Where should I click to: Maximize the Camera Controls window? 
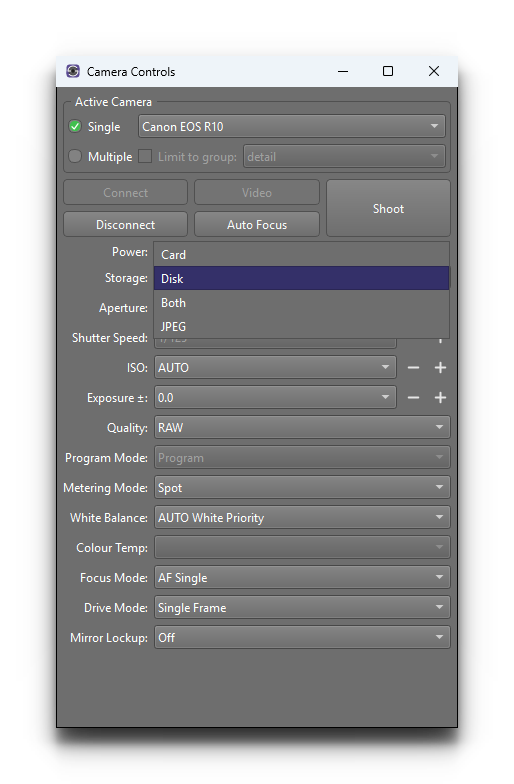pos(388,72)
